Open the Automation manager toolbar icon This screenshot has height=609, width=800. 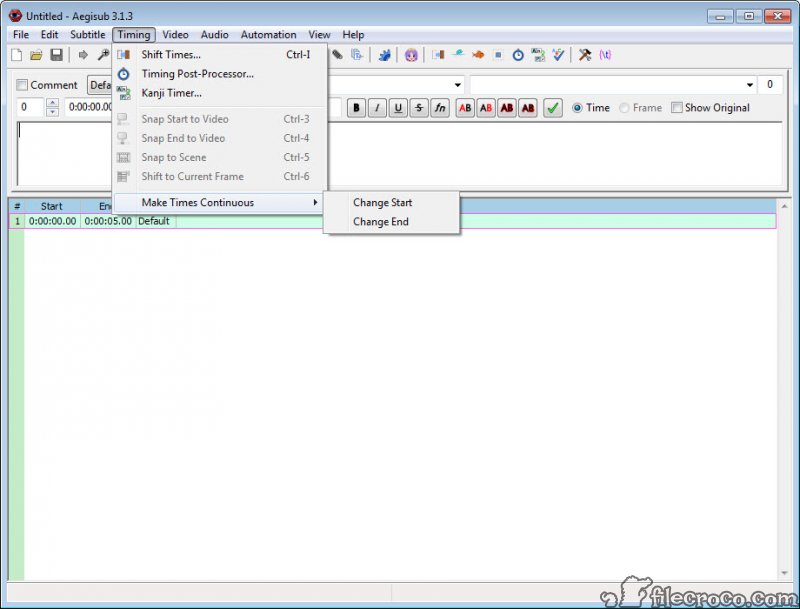point(384,55)
